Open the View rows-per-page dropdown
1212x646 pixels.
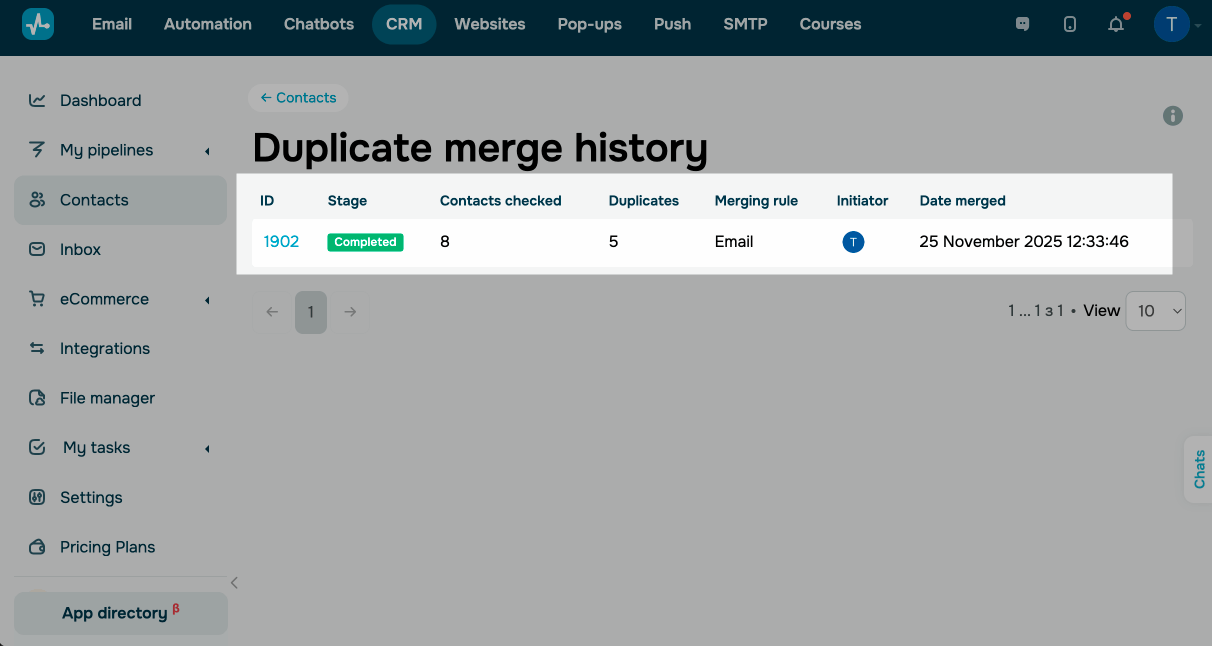click(1155, 311)
